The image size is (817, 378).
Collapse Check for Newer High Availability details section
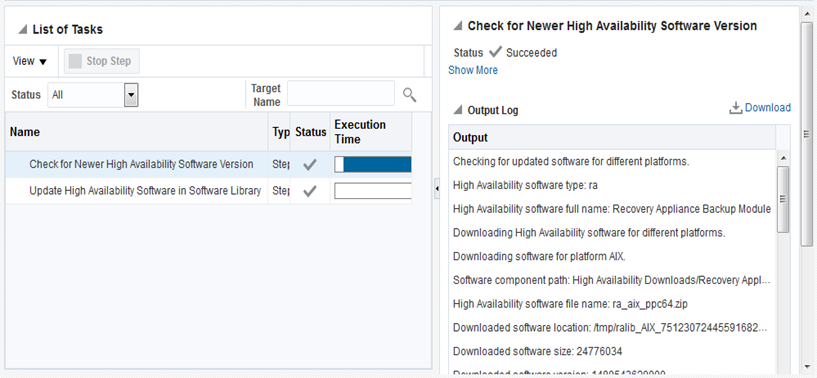point(457,26)
